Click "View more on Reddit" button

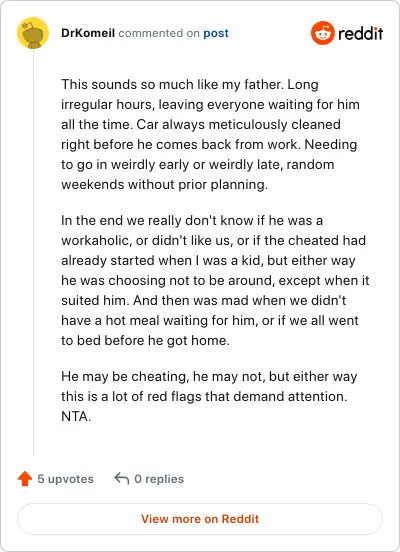pos(200,519)
